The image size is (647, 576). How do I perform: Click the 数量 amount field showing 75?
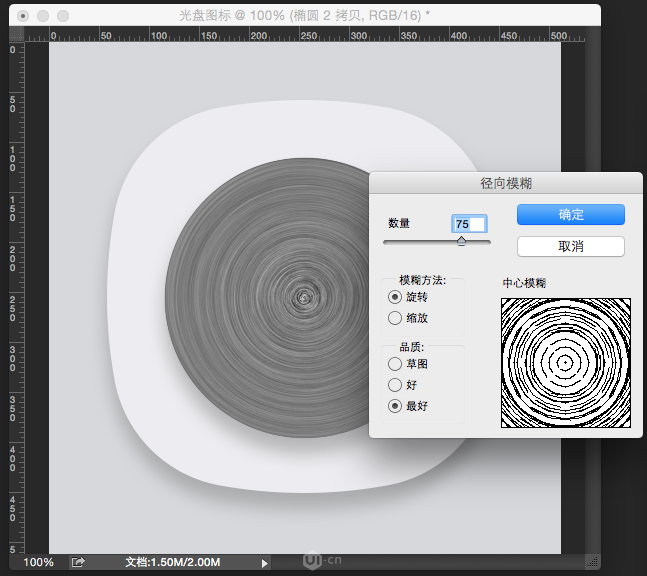pyautogui.click(x=468, y=224)
